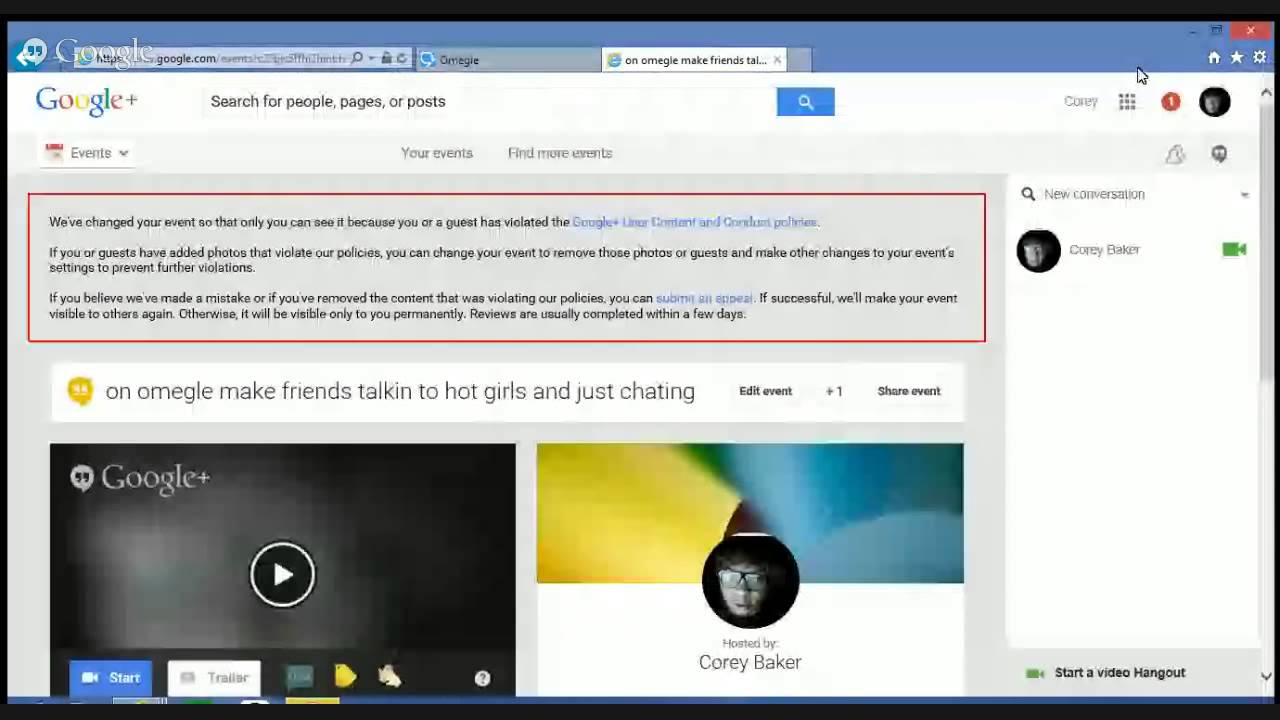
Task: Open Find more events
Action: pyautogui.click(x=560, y=153)
